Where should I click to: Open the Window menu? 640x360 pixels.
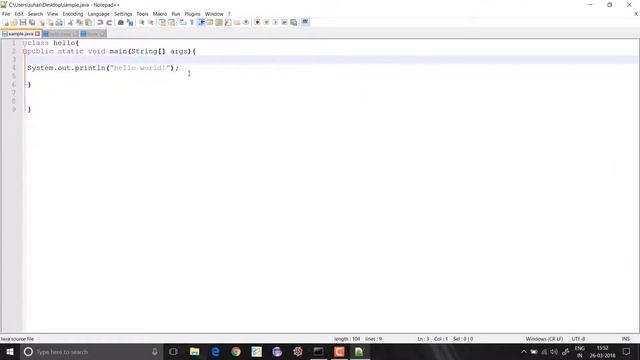(214, 14)
